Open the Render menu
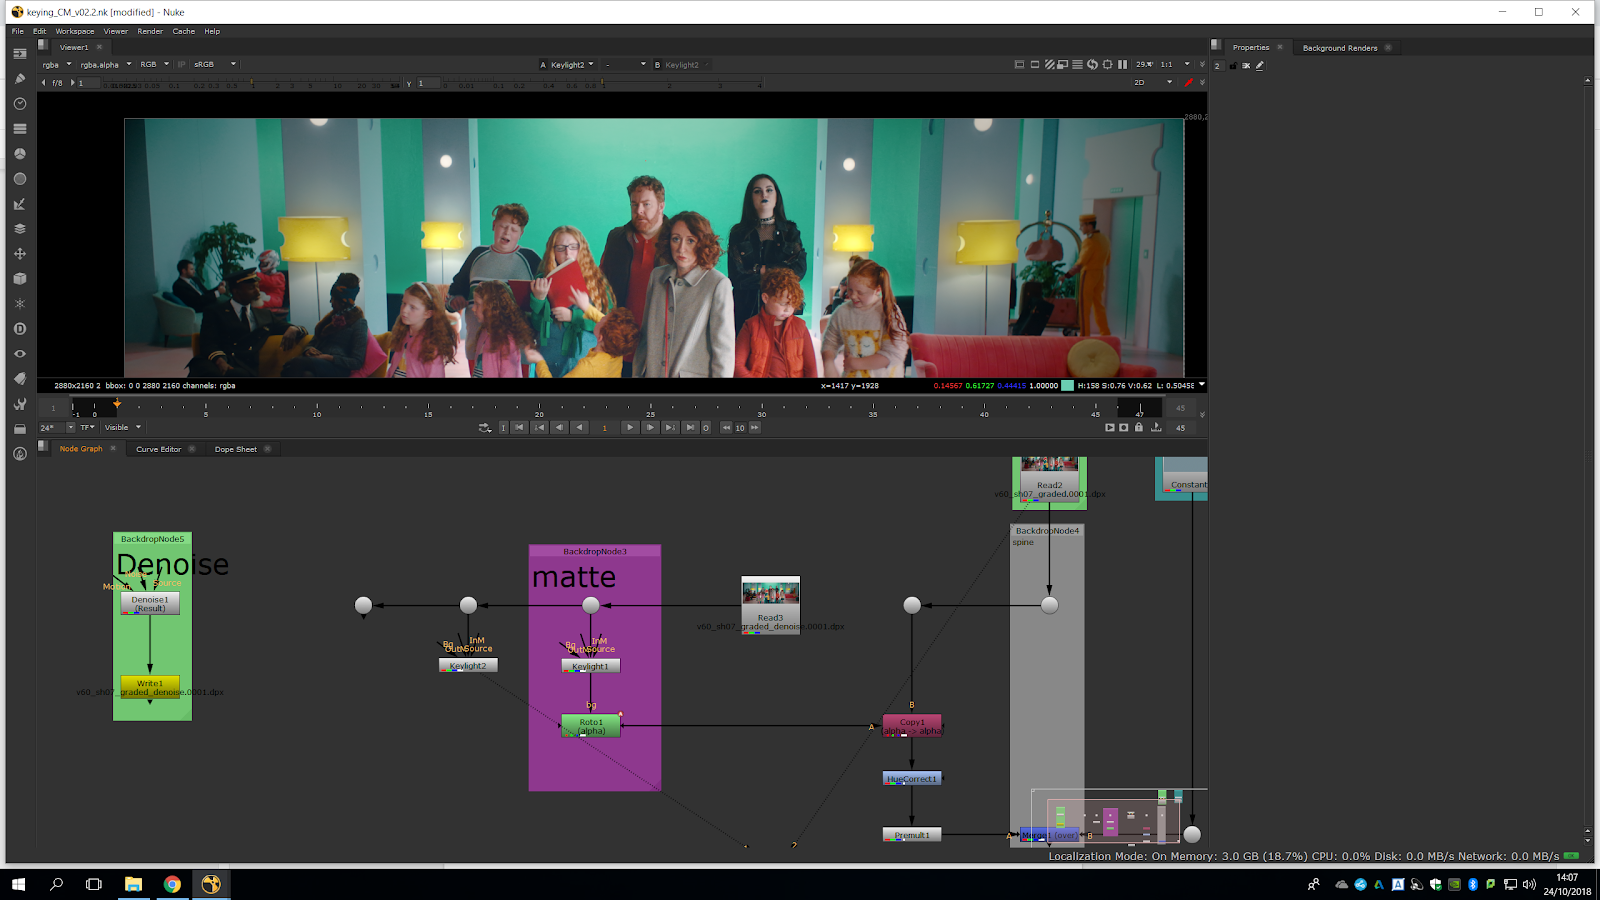1600x900 pixels. (x=150, y=31)
